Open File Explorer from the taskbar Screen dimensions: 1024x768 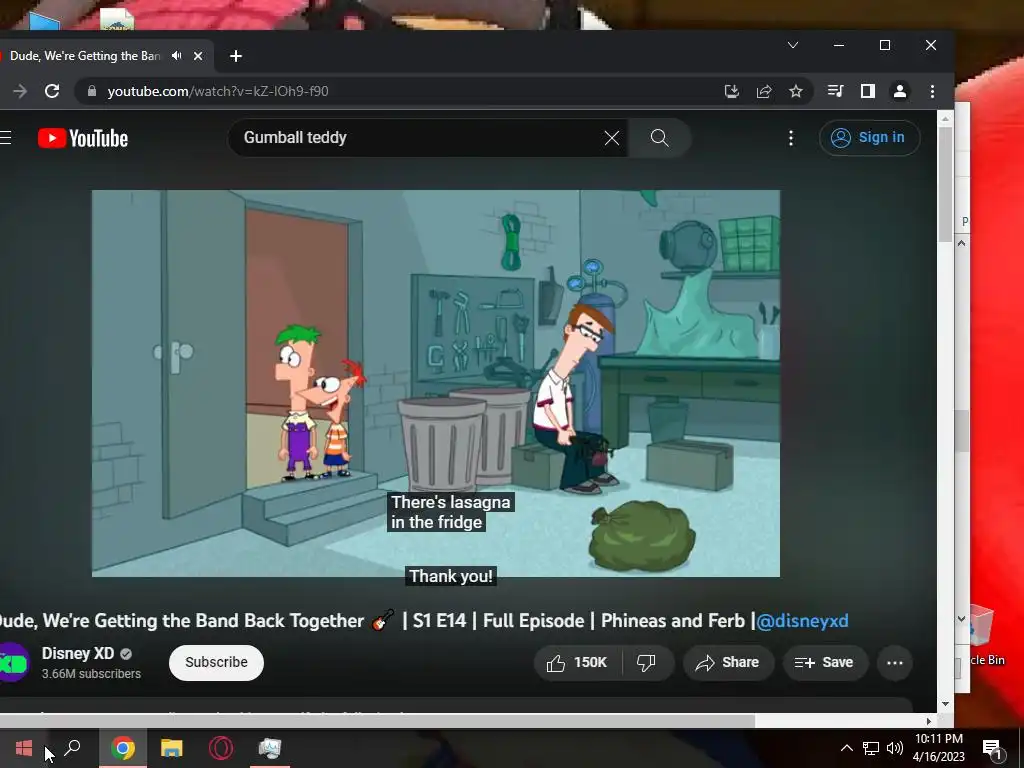172,748
